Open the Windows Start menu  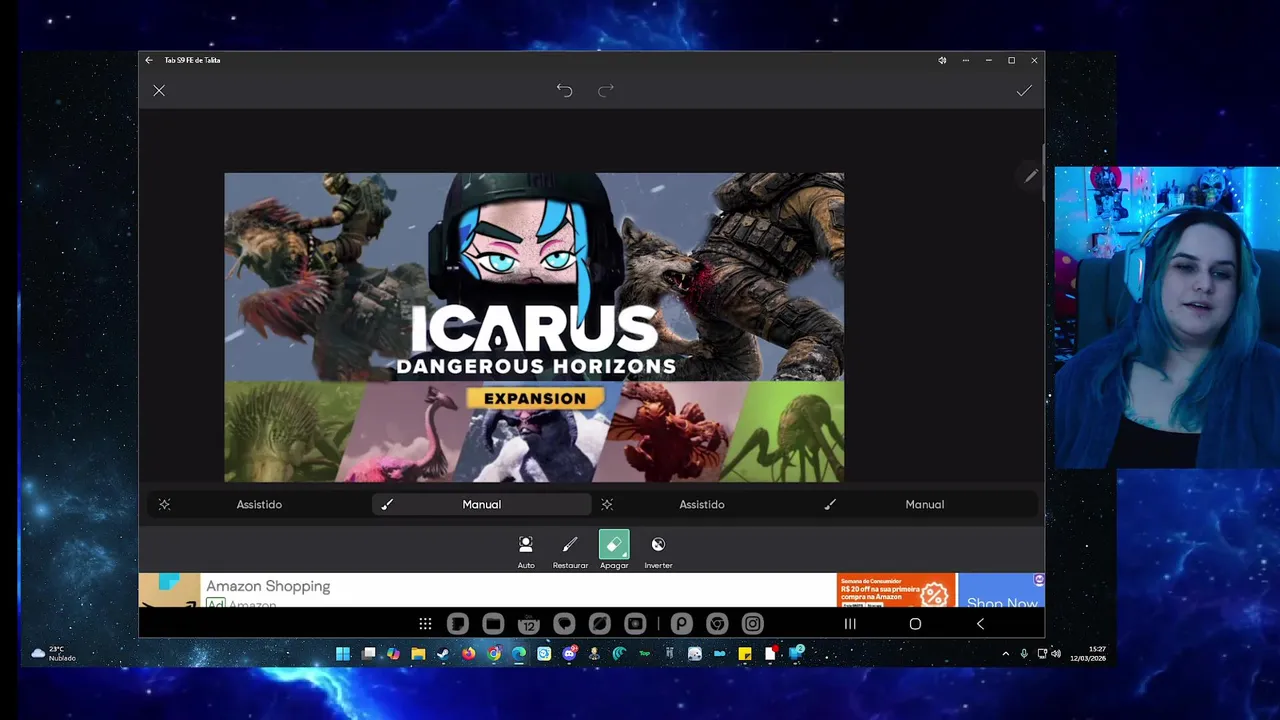tap(343, 654)
